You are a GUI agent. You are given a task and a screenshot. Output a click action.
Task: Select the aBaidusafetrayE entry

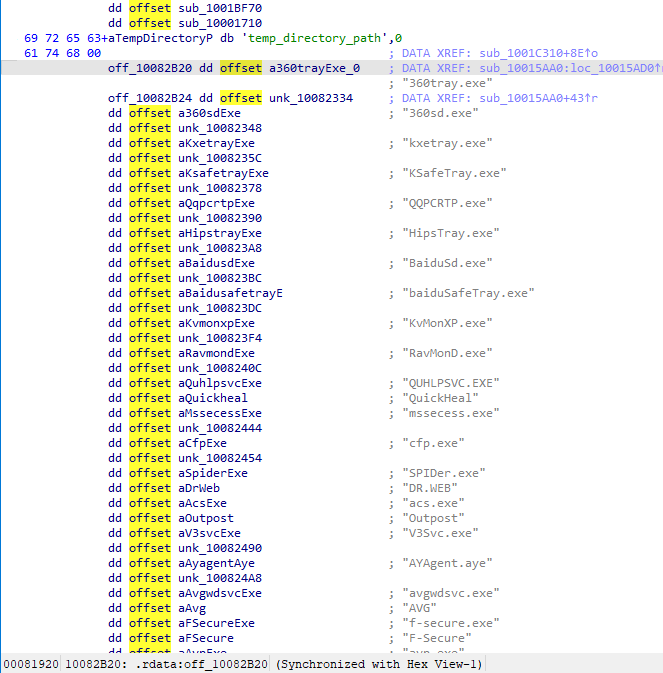click(x=230, y=294)
